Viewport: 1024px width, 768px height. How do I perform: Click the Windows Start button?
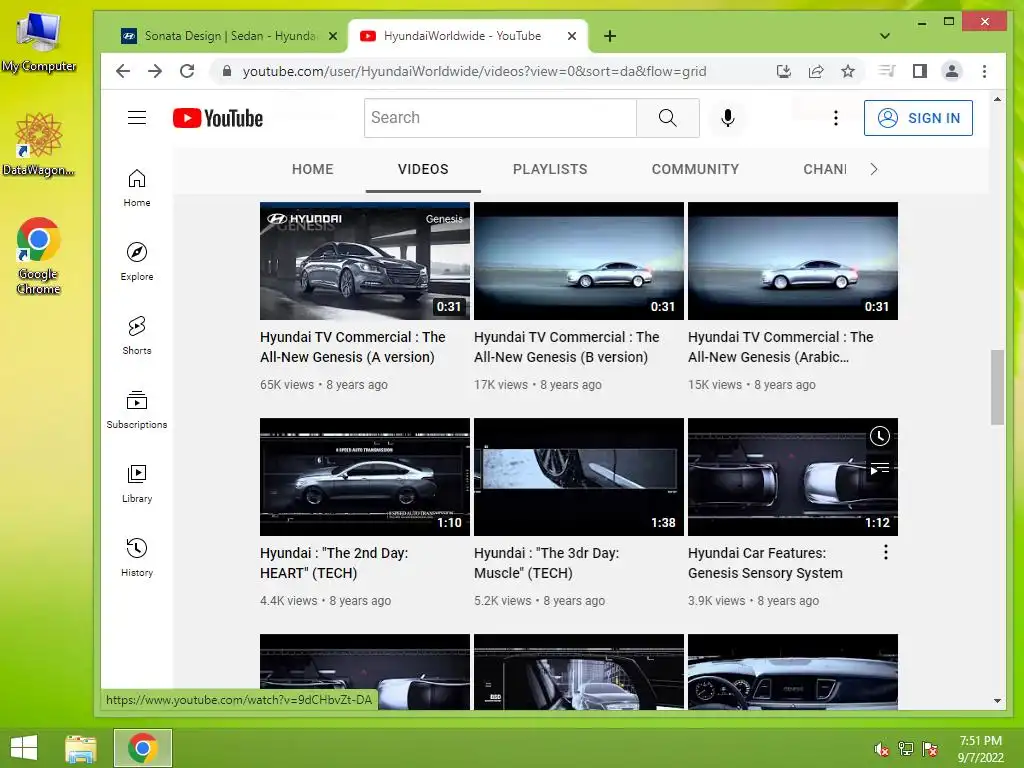click(24, 748)
